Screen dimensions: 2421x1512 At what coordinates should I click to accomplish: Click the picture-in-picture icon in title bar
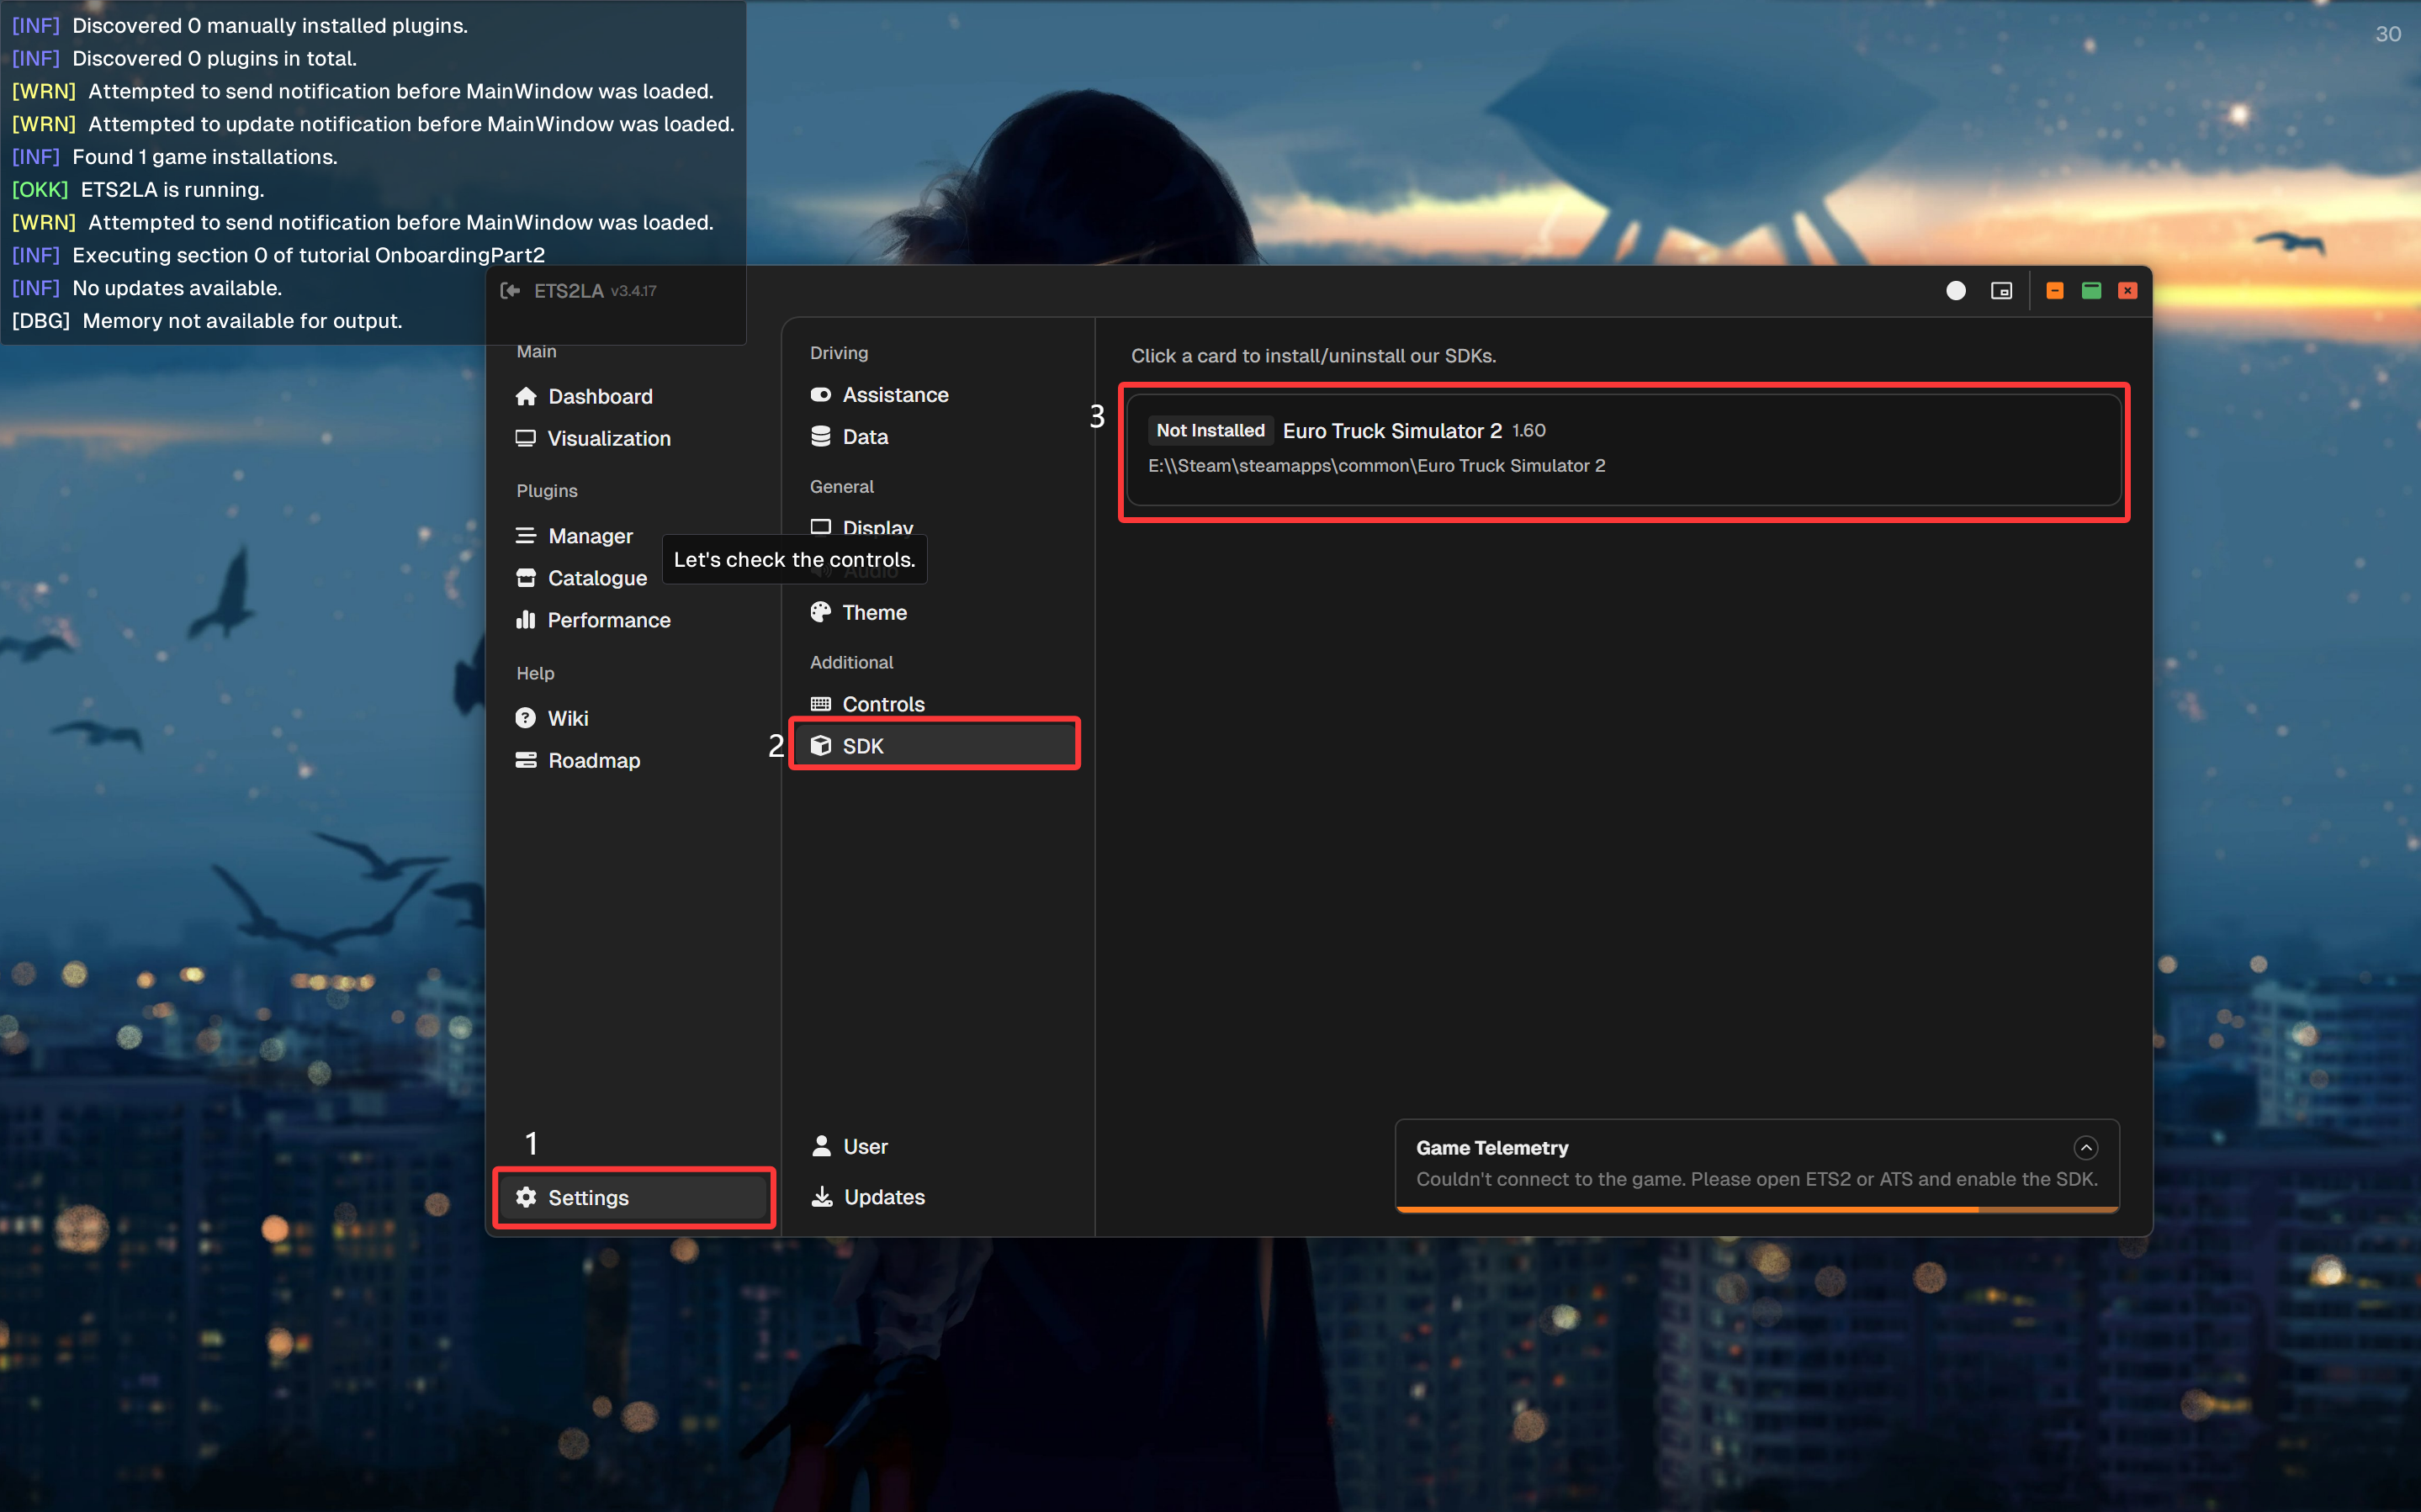pos(2001,291)
